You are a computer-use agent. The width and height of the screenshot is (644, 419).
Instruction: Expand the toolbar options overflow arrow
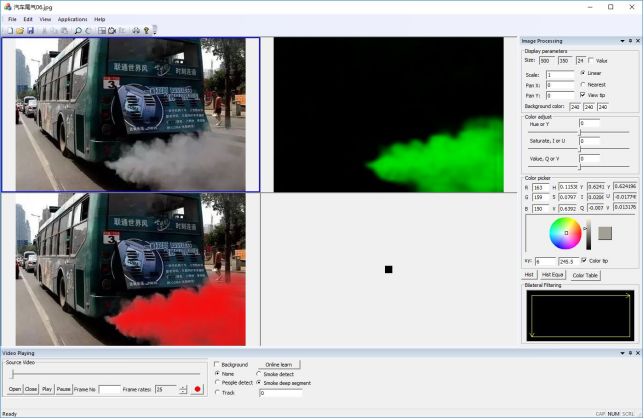[155, 30]
